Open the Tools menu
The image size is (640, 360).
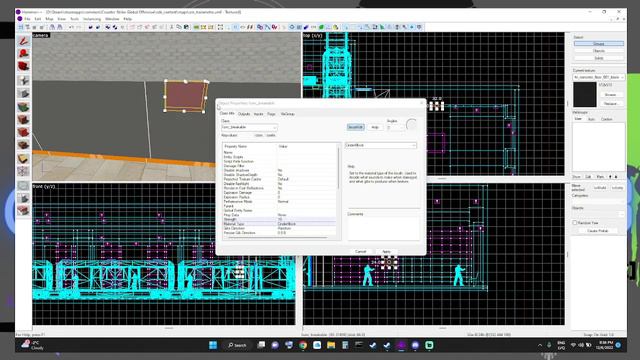(x=74, y=19)
